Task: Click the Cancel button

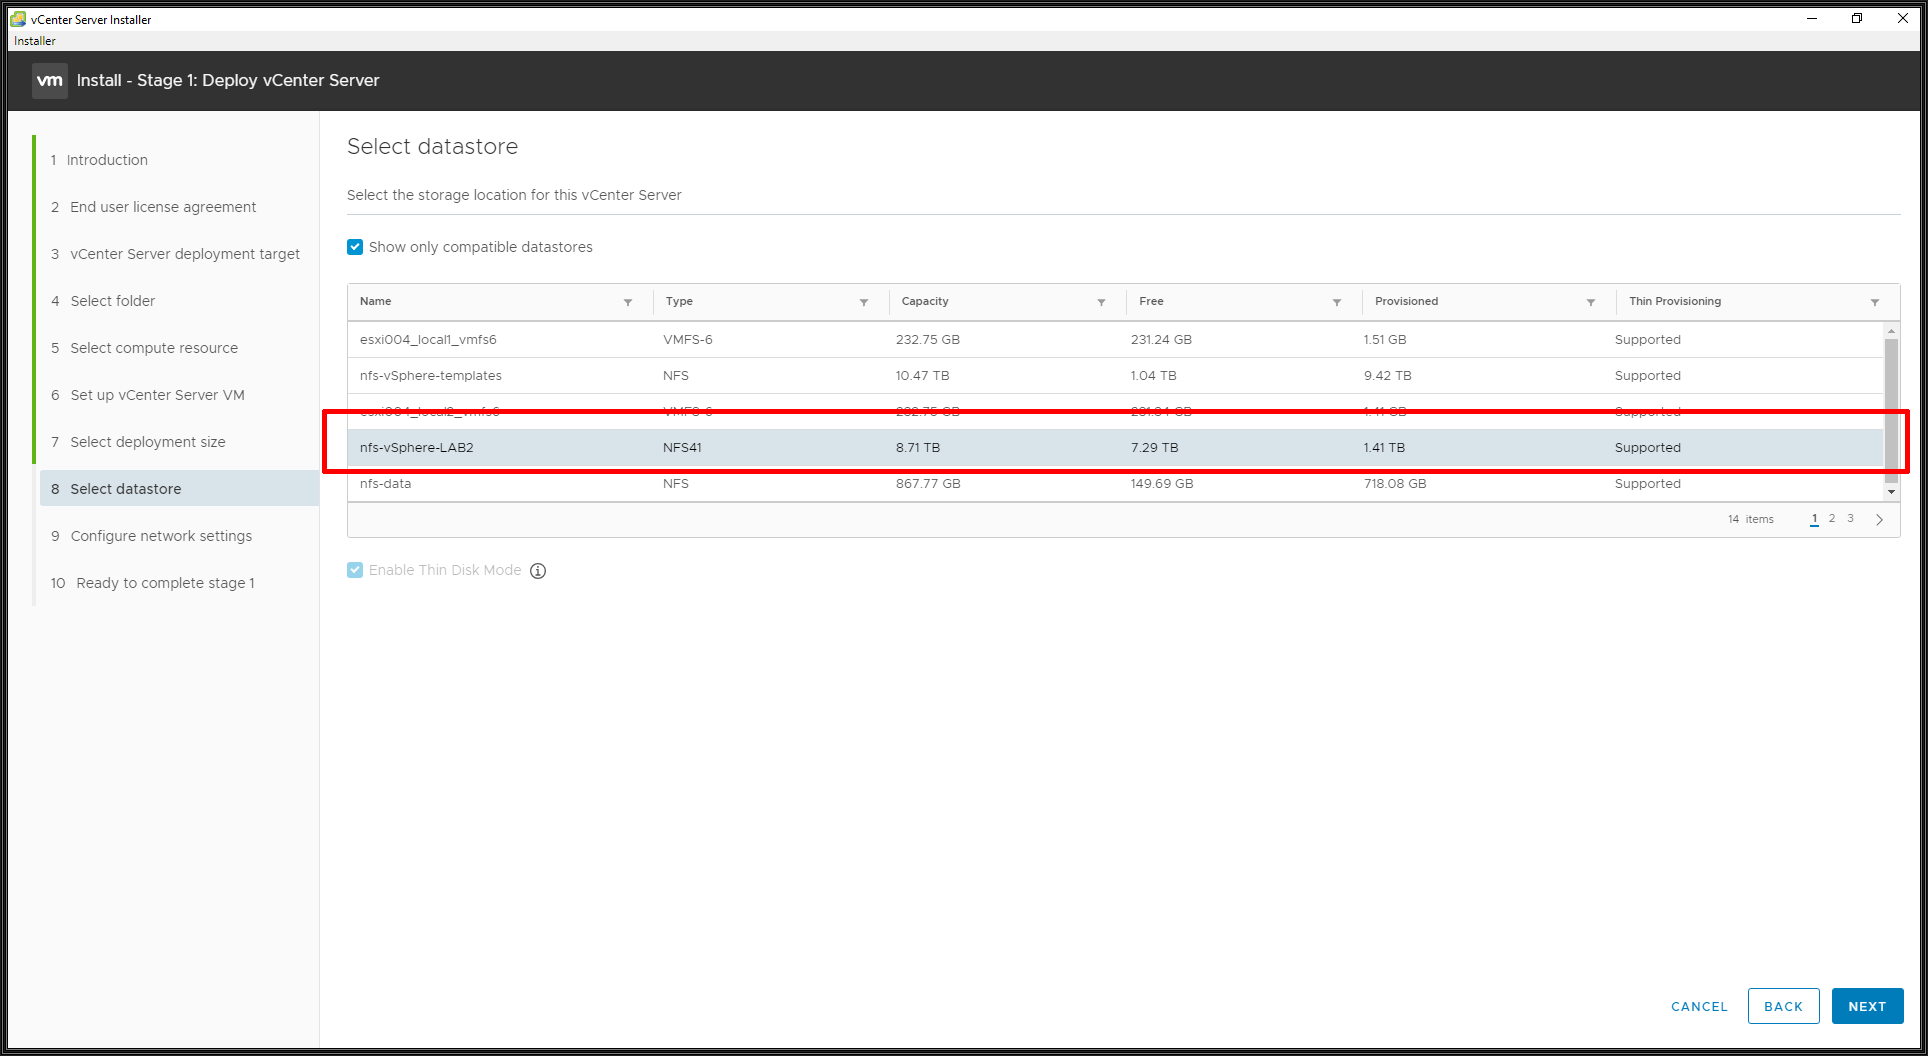Action: 1698,1006
